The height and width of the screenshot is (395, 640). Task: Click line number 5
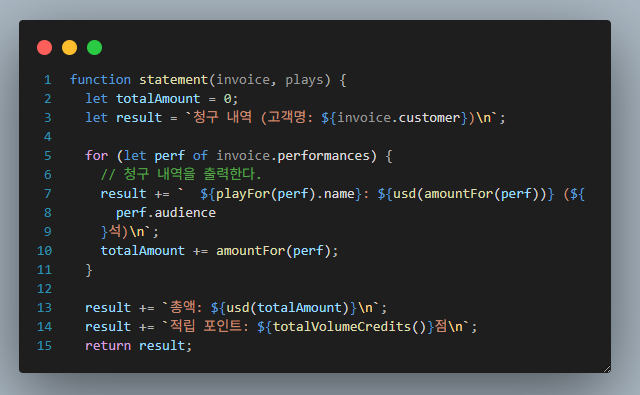[48, 155]
